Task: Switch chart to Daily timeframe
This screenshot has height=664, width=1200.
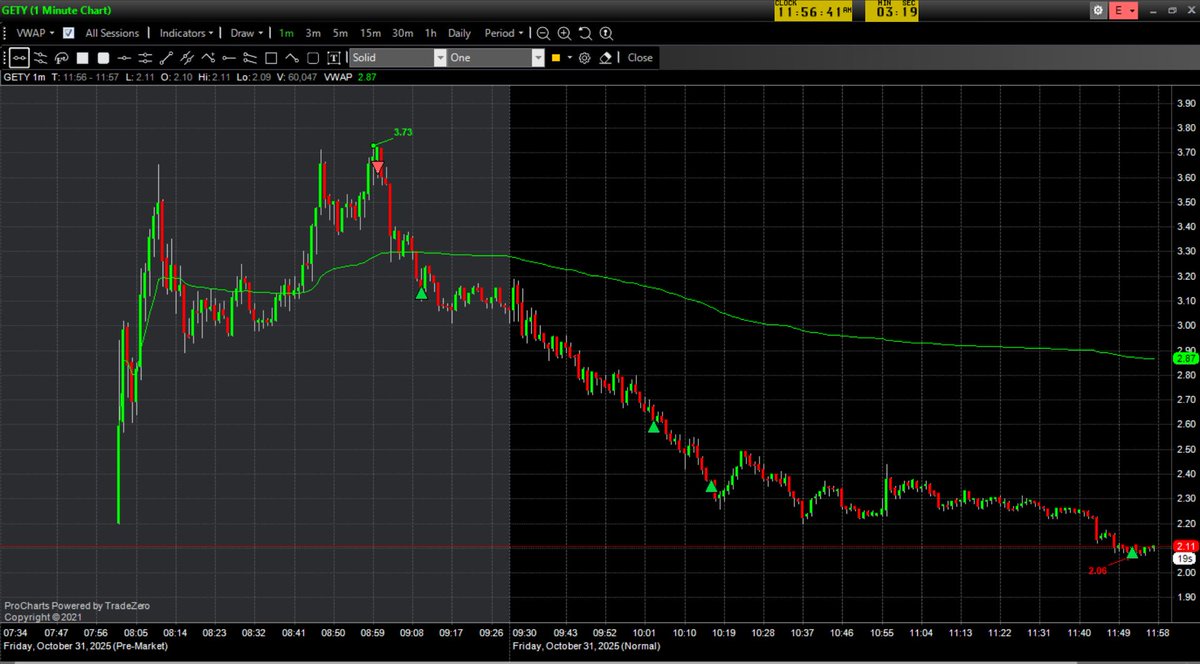Action: 458,33
